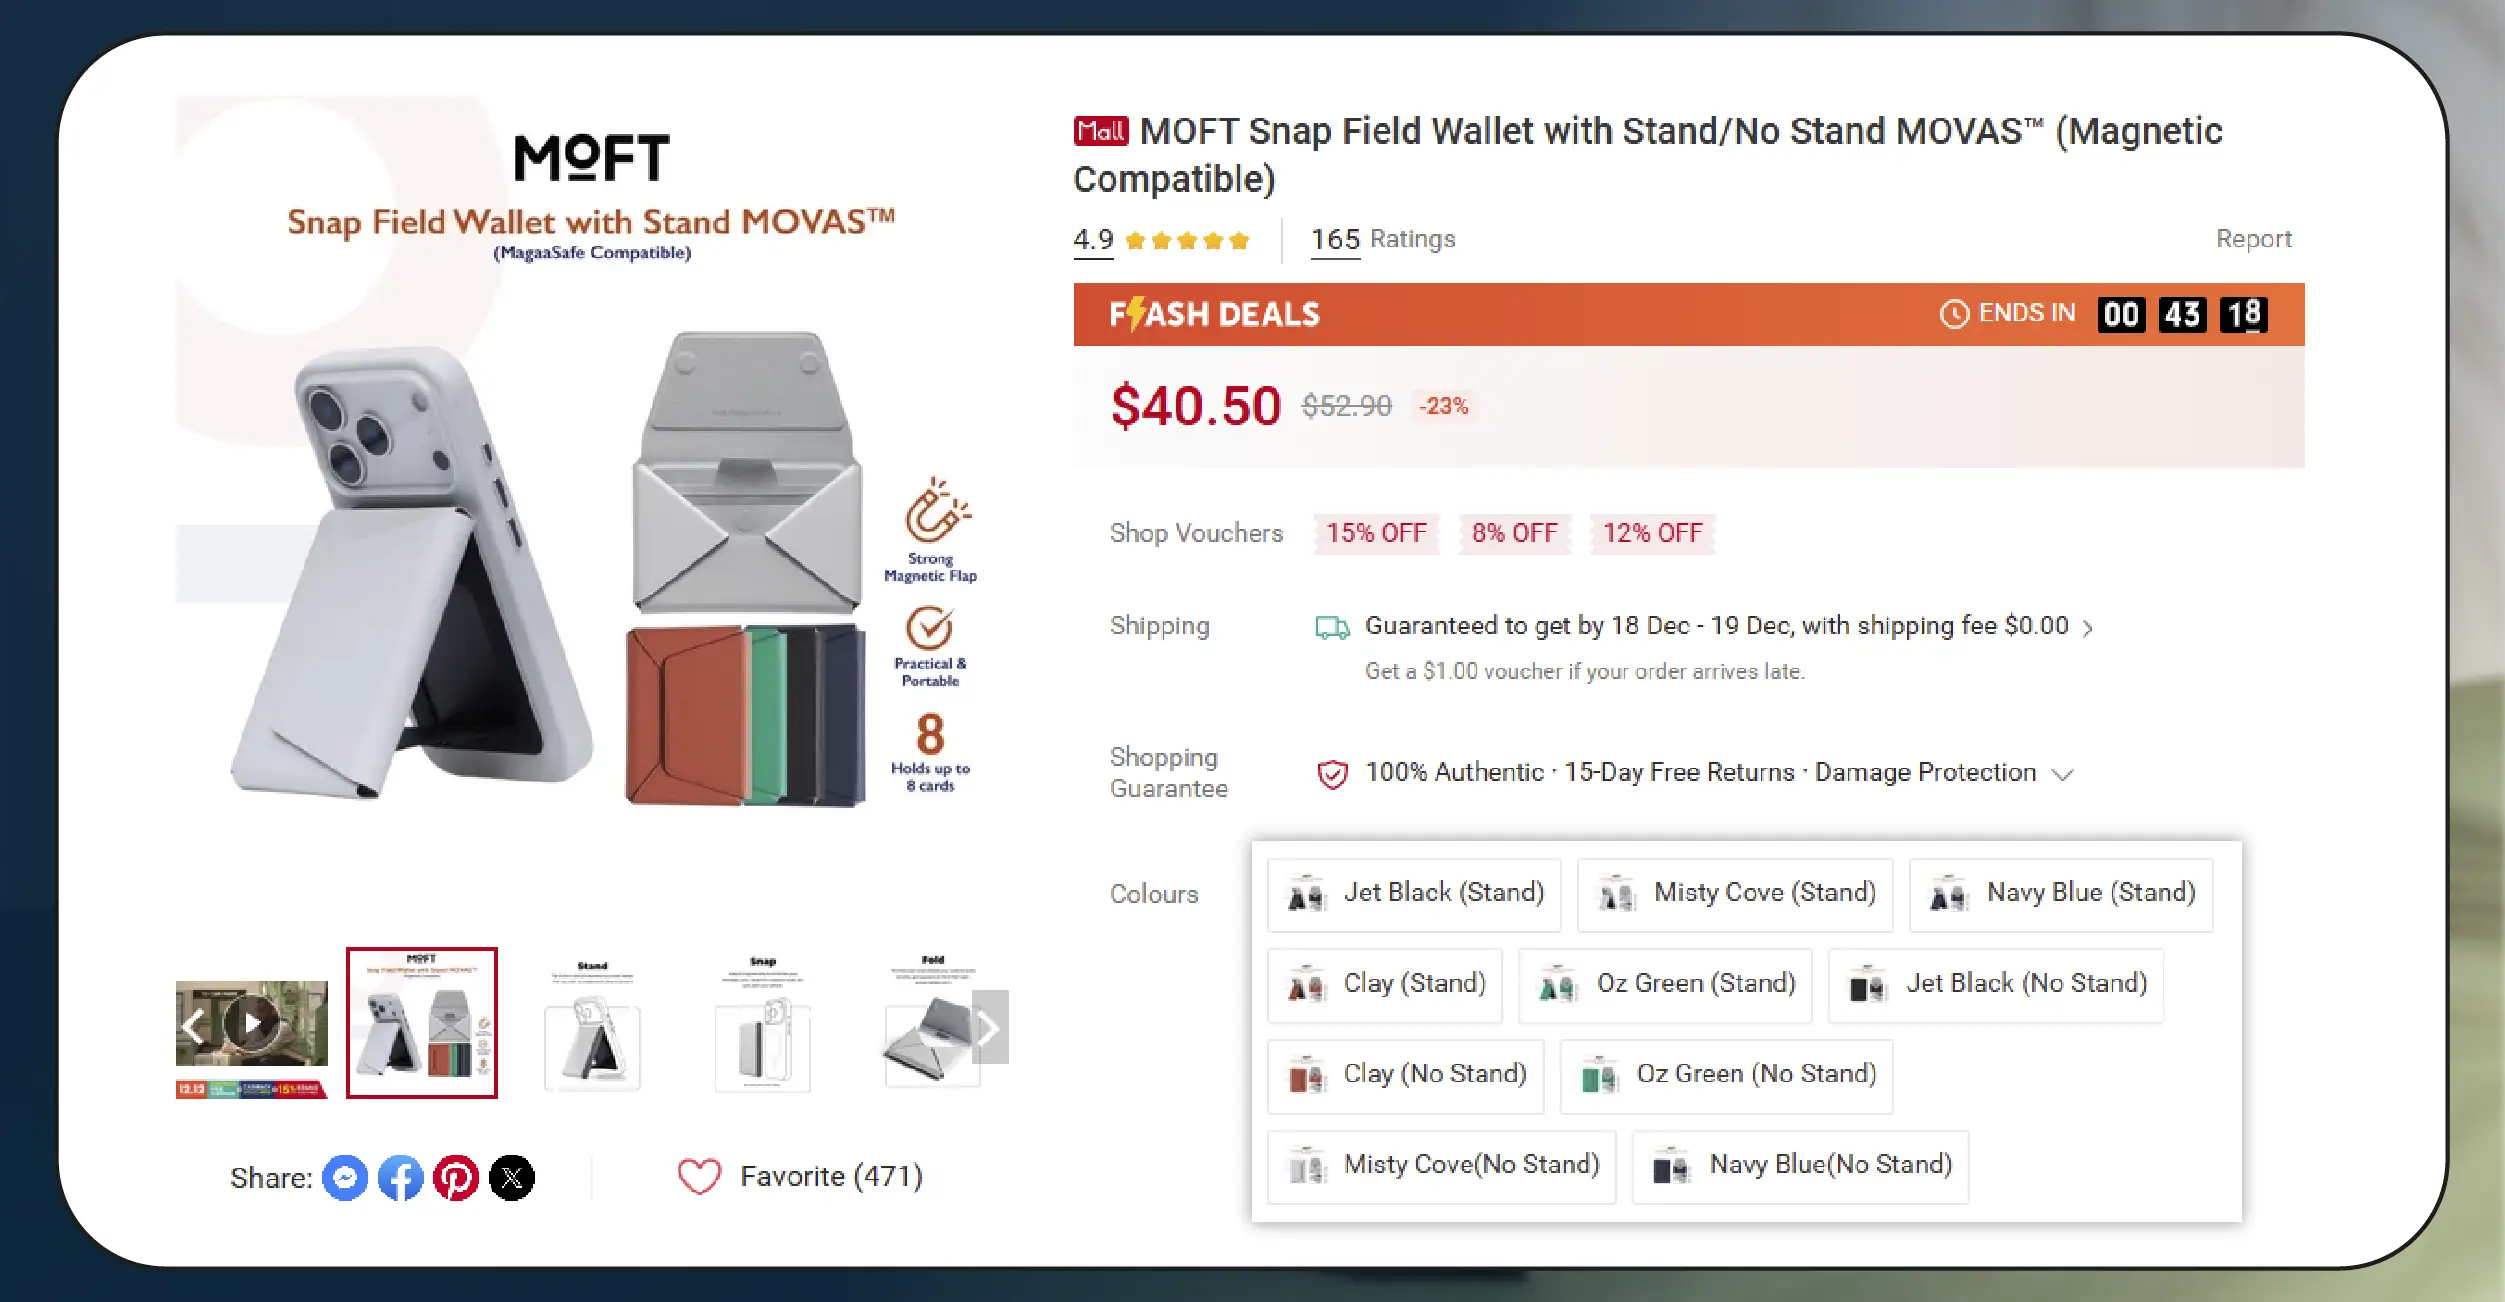Expand Shopping Guarantee details chevron

click(2062, 774)
